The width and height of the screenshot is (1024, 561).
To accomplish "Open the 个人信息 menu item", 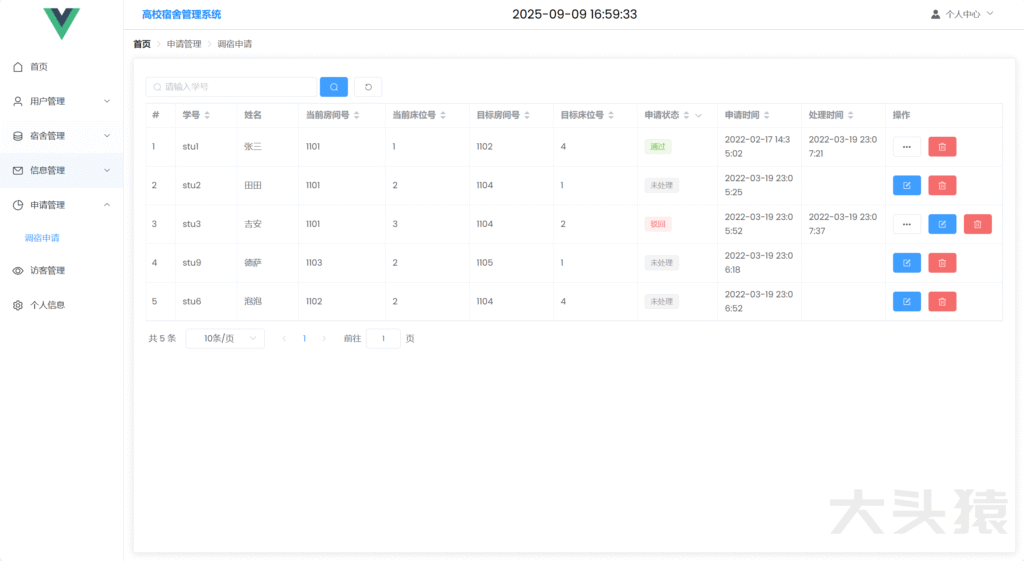I will click(61, 305).
